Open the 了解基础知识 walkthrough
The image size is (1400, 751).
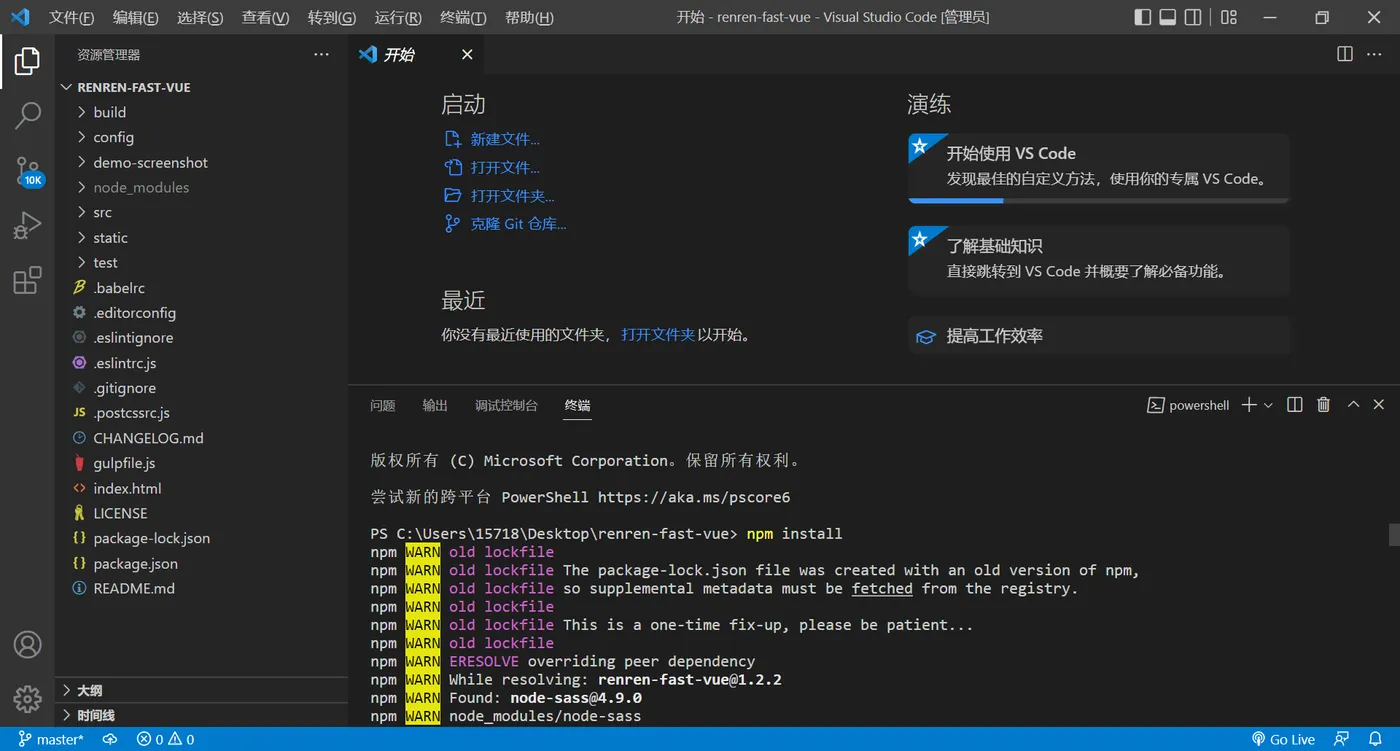coord(1099,259)
